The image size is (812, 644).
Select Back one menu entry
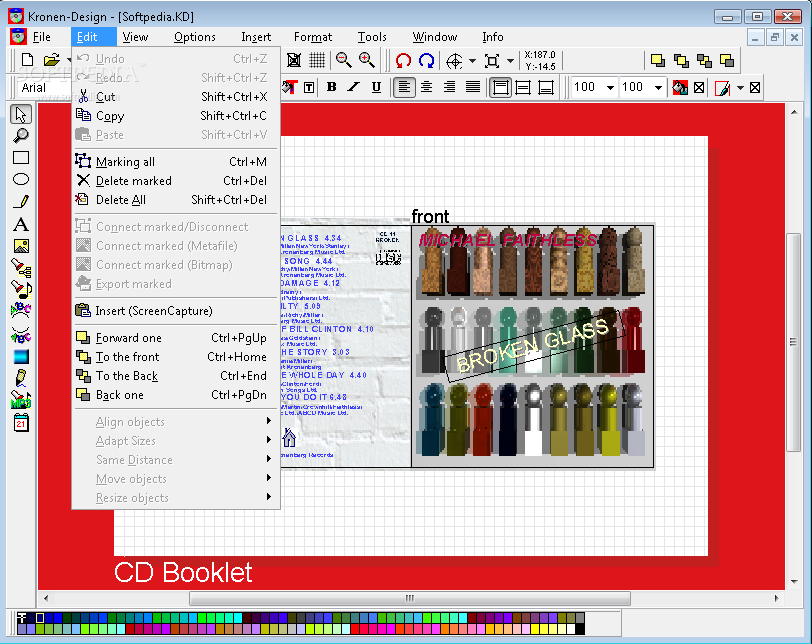(176, 395)
